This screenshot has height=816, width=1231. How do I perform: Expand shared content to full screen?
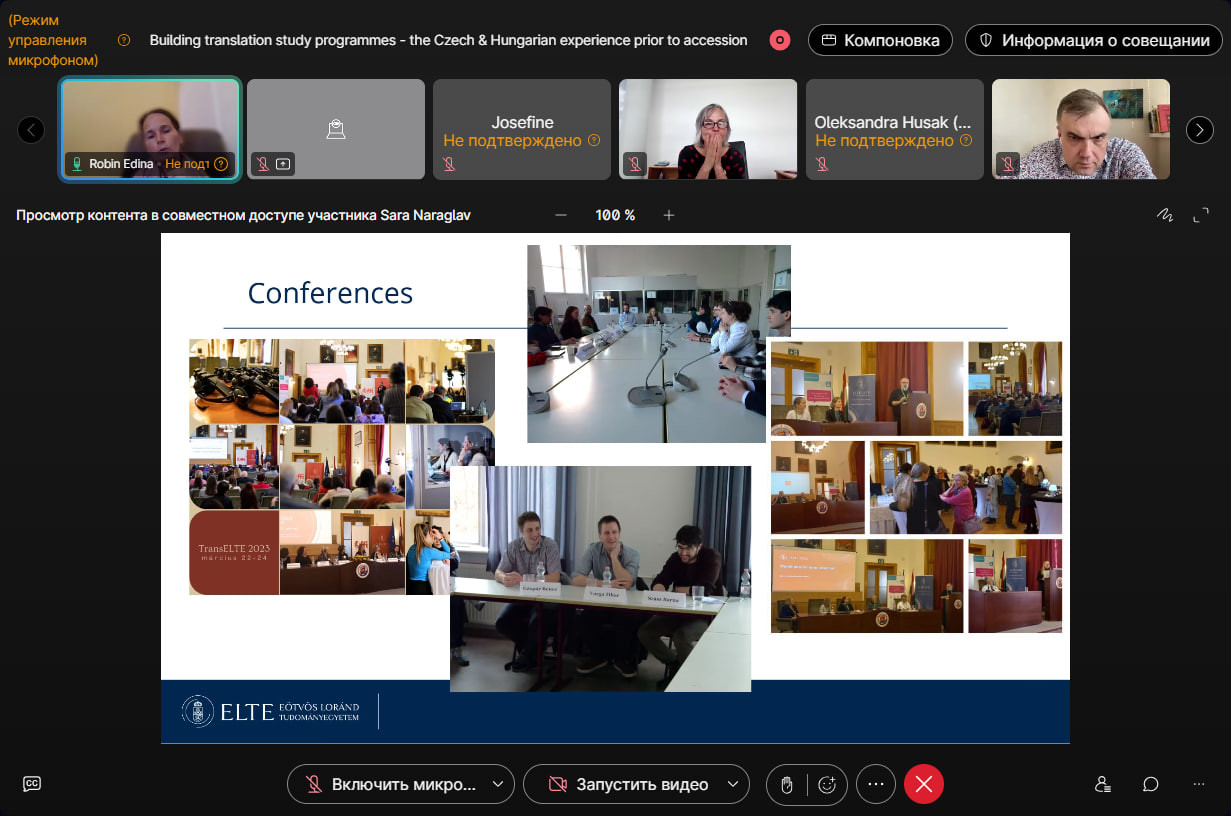pos(1201,215)
